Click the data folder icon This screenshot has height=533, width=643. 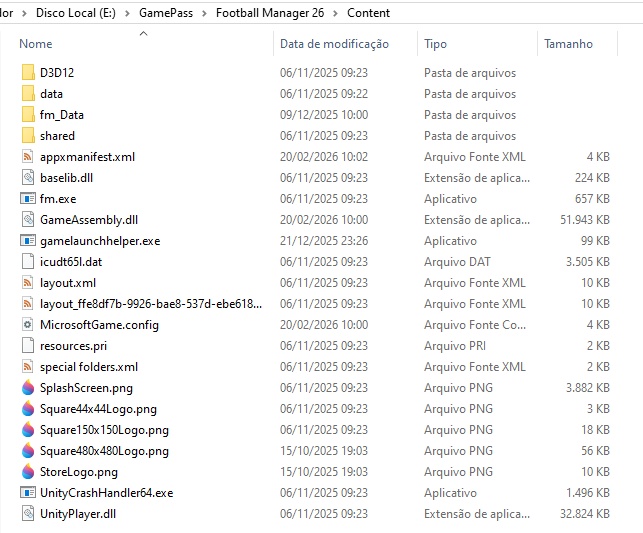(28, 93)
